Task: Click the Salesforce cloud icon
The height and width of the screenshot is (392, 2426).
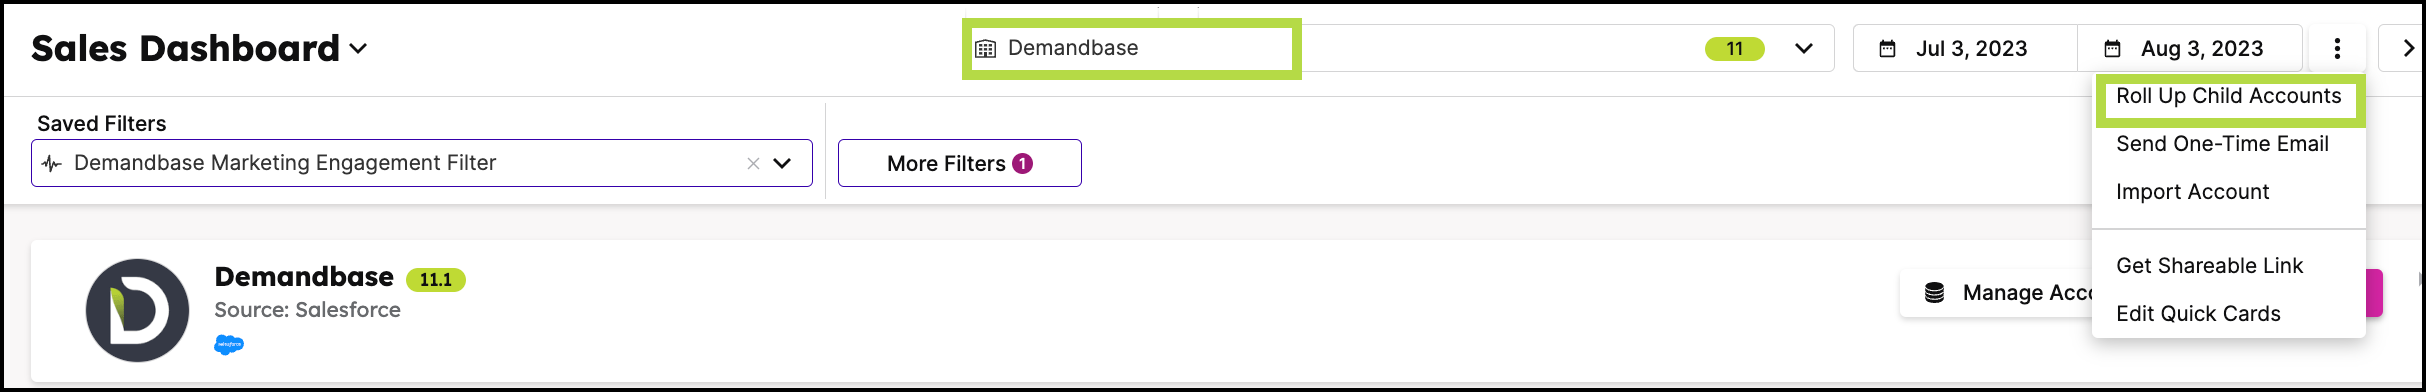Action: (x=229, y=345)
